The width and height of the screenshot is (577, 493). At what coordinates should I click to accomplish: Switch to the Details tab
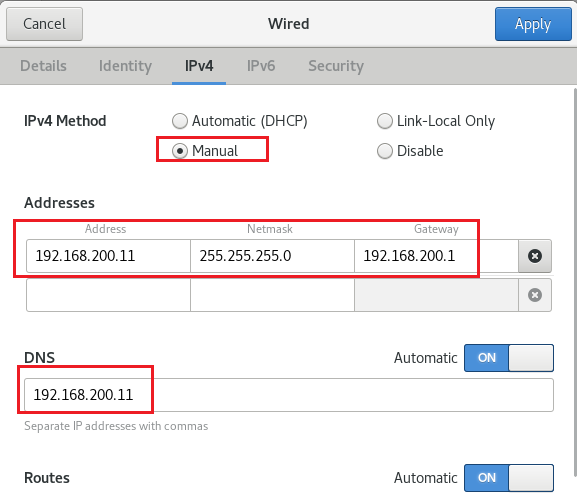pyautogui.click(x=43, y=66)
